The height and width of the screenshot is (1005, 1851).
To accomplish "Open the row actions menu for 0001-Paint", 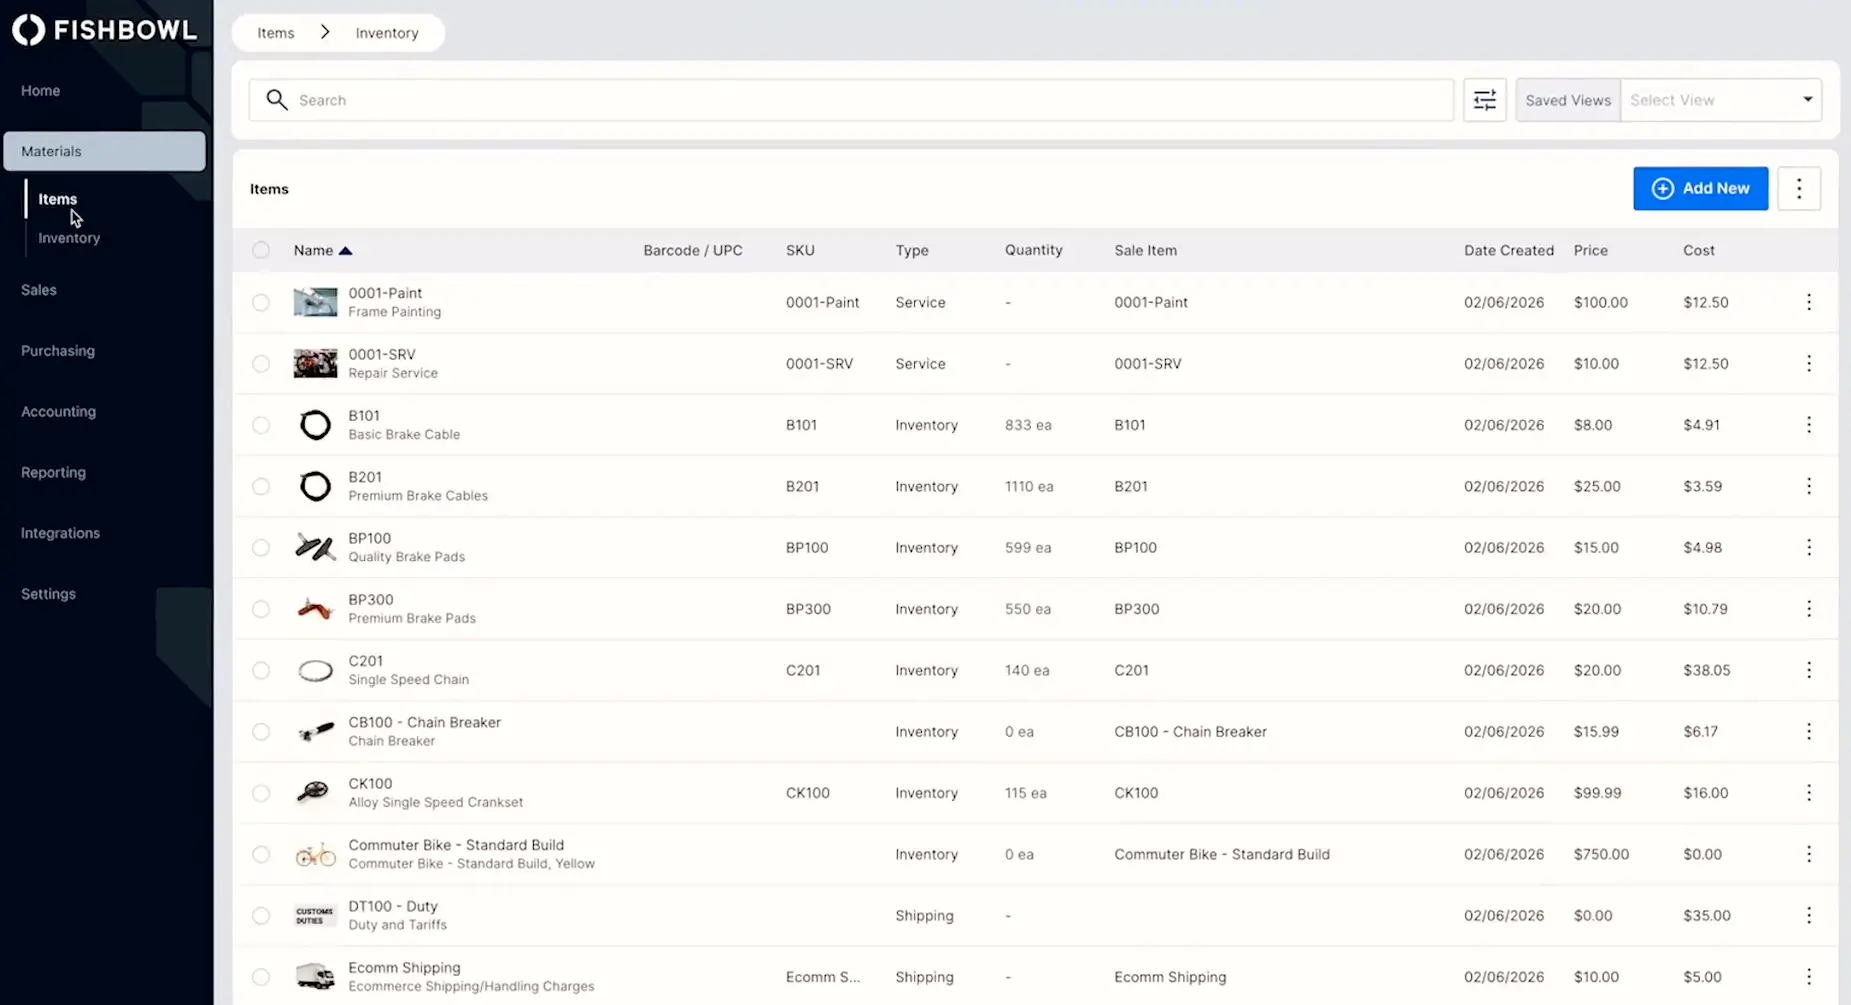I will (x=1809, y=302).
